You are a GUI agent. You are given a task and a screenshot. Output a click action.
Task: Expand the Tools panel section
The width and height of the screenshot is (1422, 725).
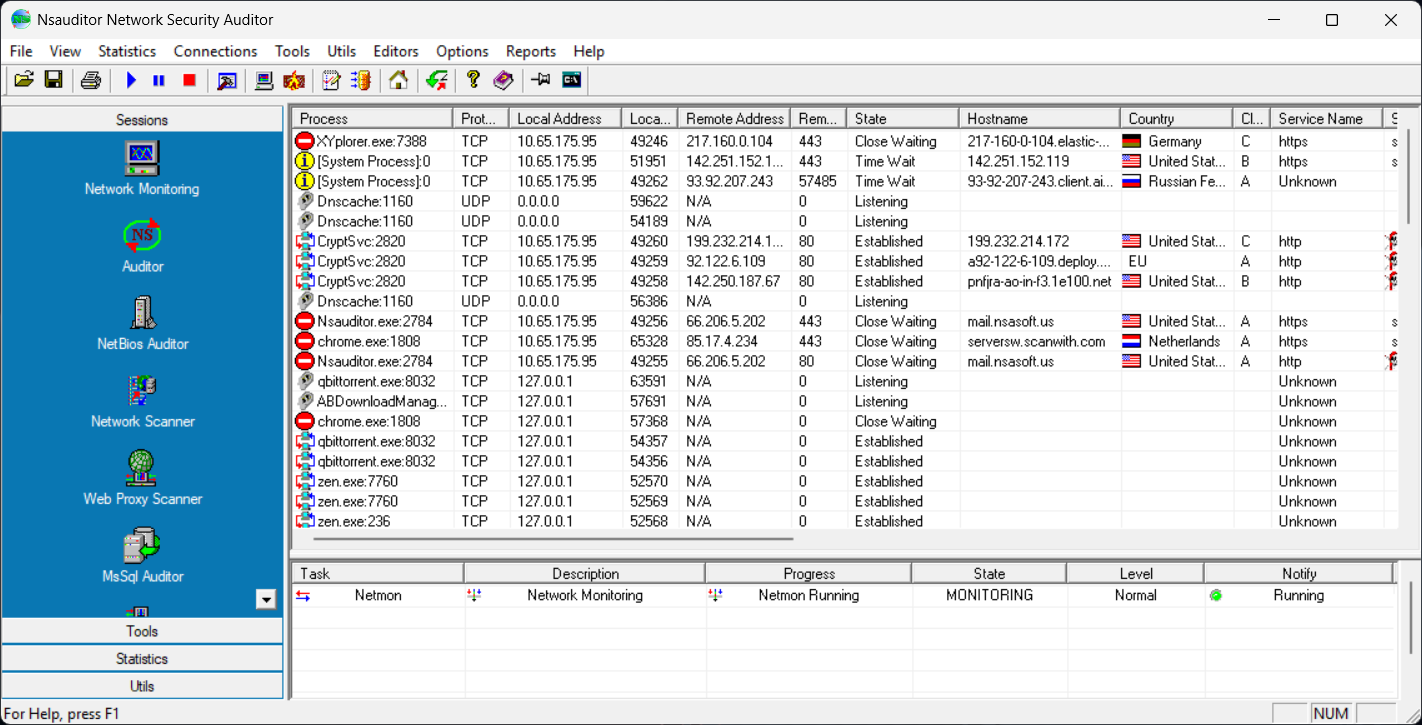[142, 631]
